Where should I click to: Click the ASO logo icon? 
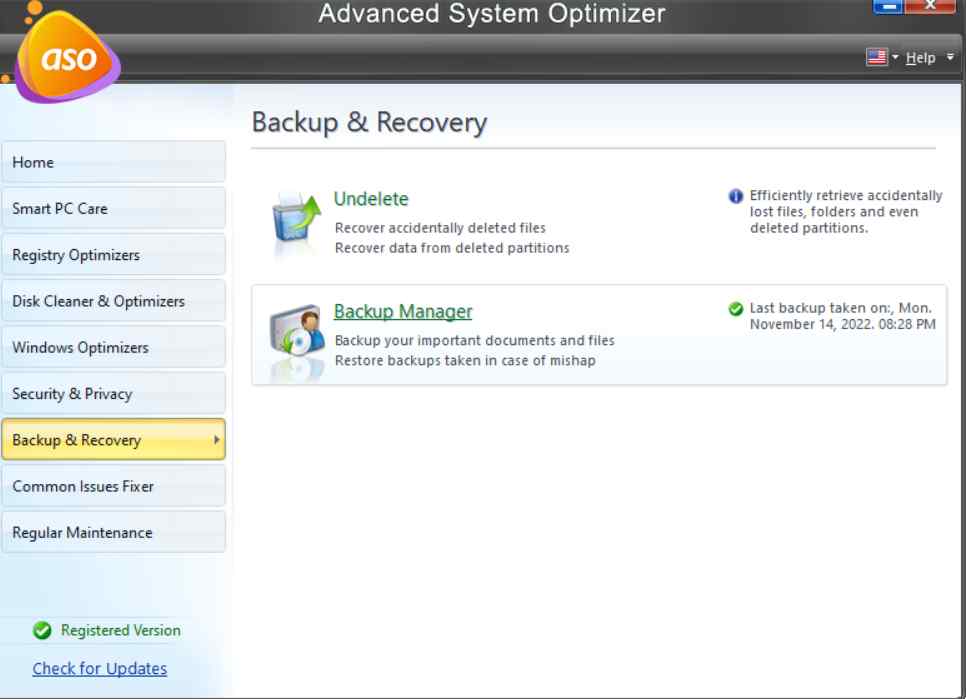coord(67,57)
